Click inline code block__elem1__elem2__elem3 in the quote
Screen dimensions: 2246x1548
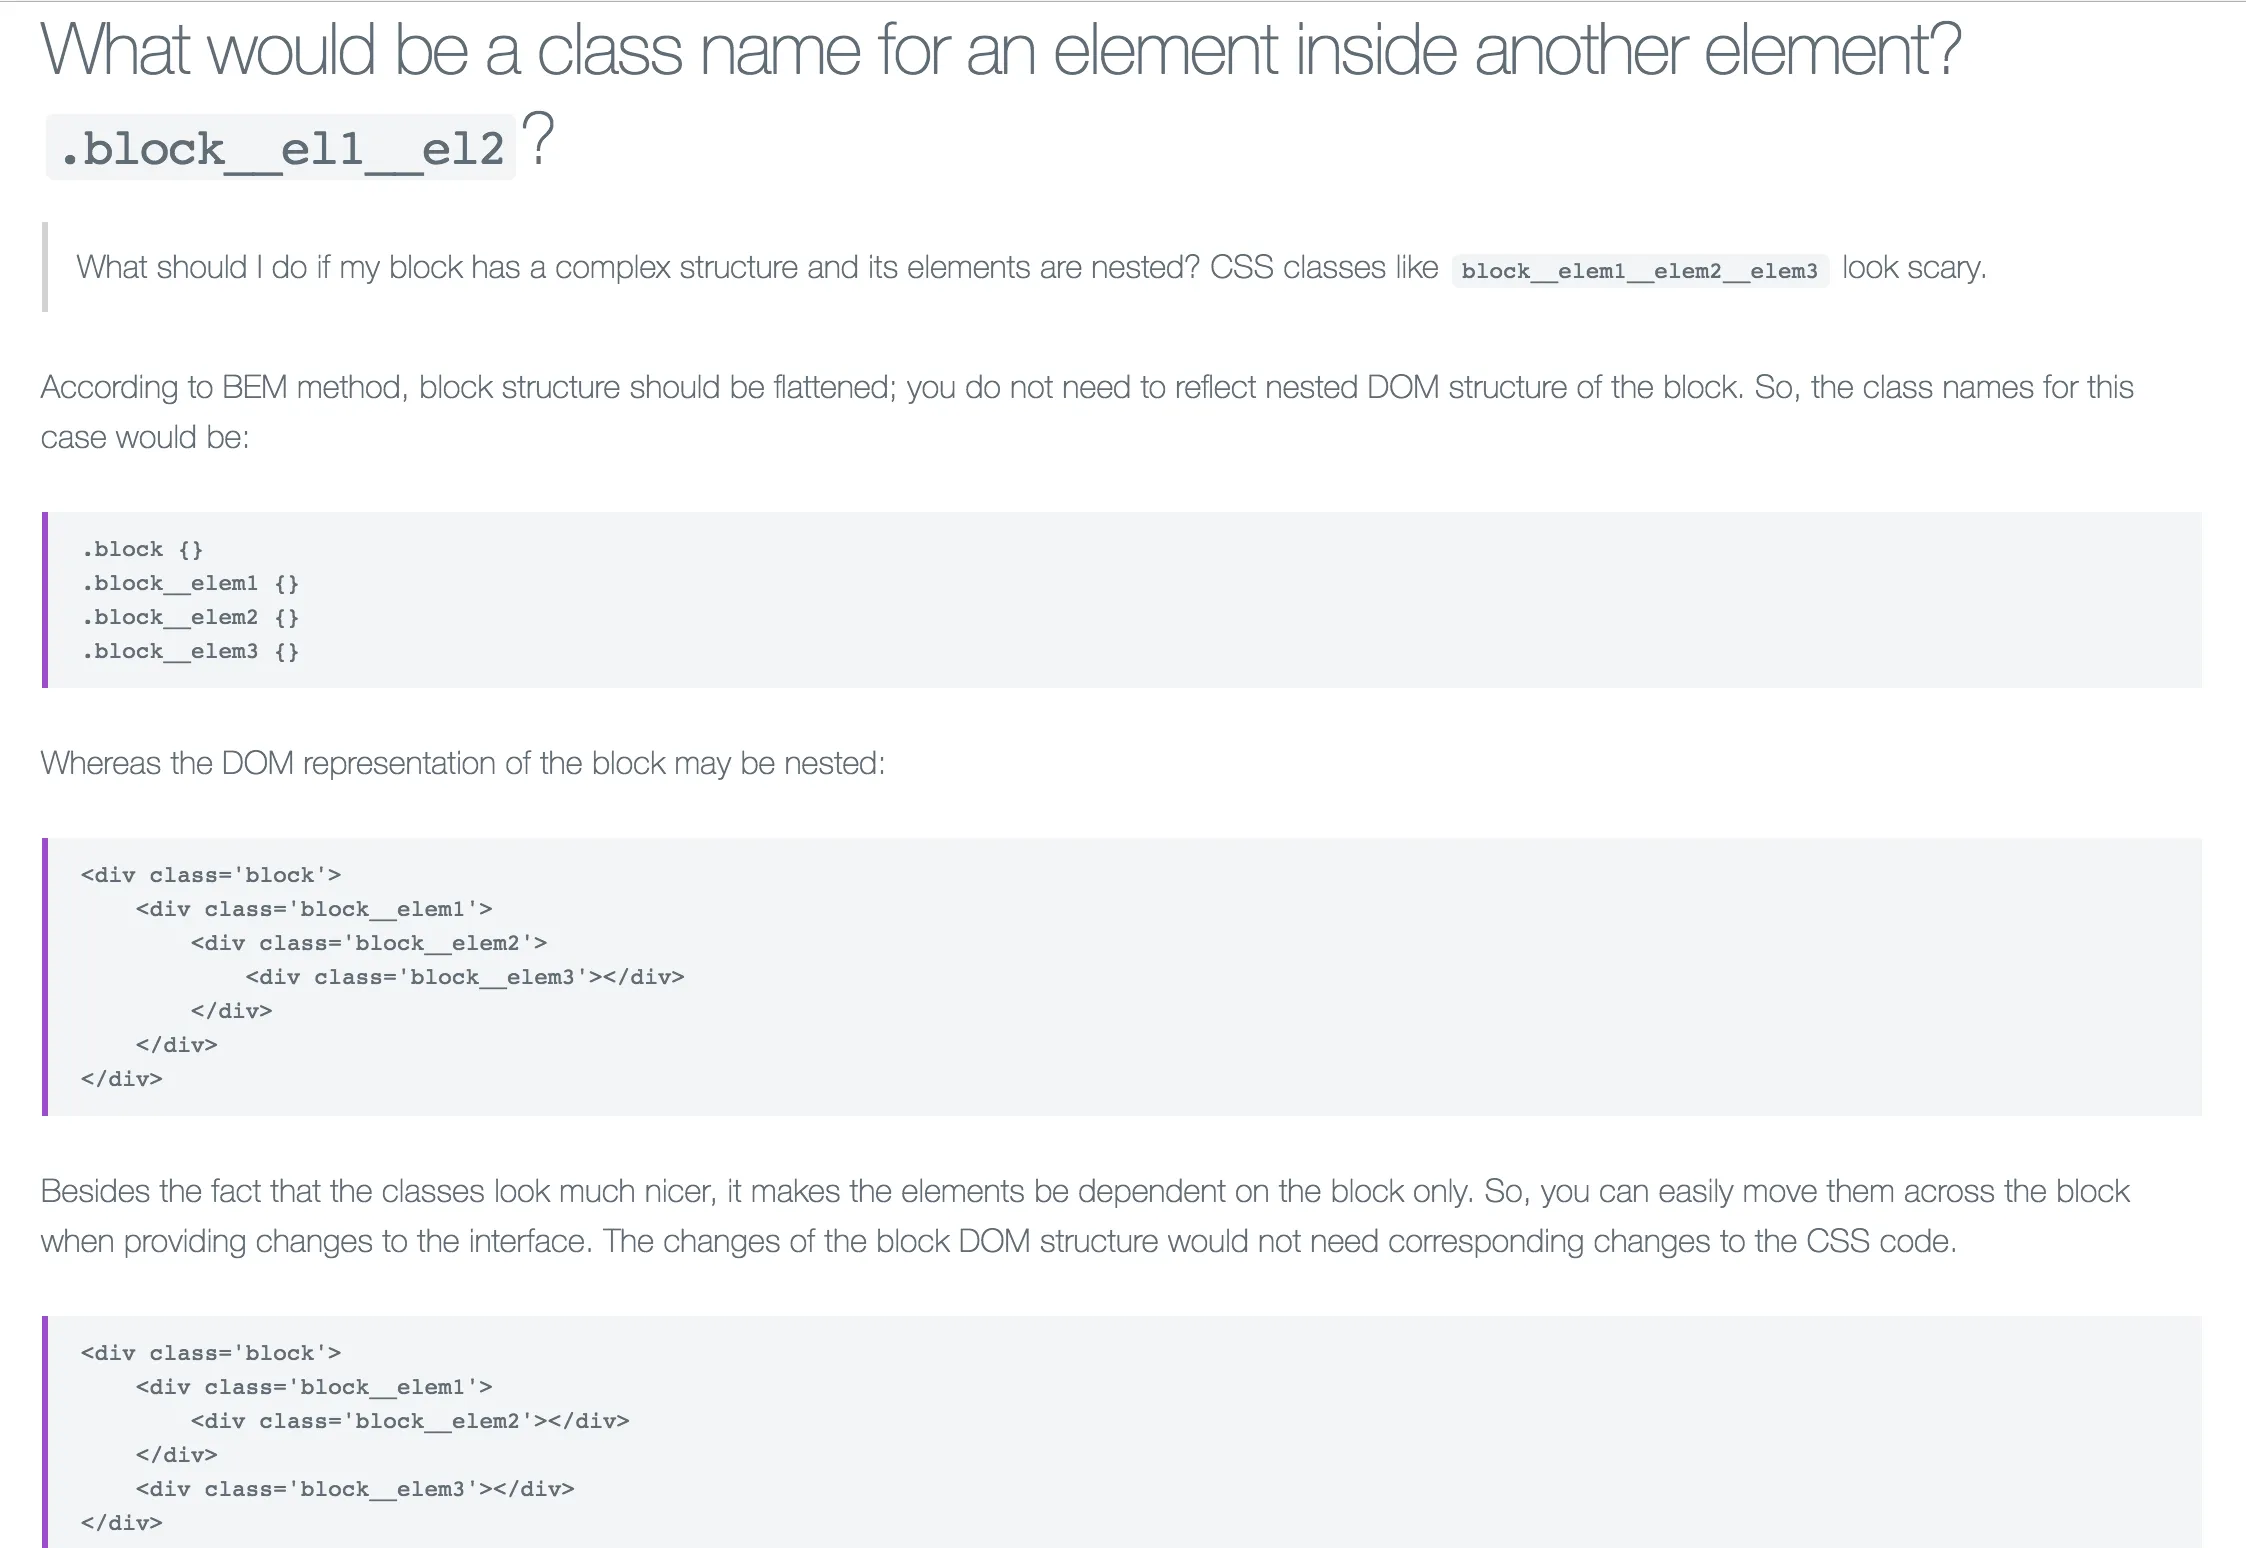1640,270
